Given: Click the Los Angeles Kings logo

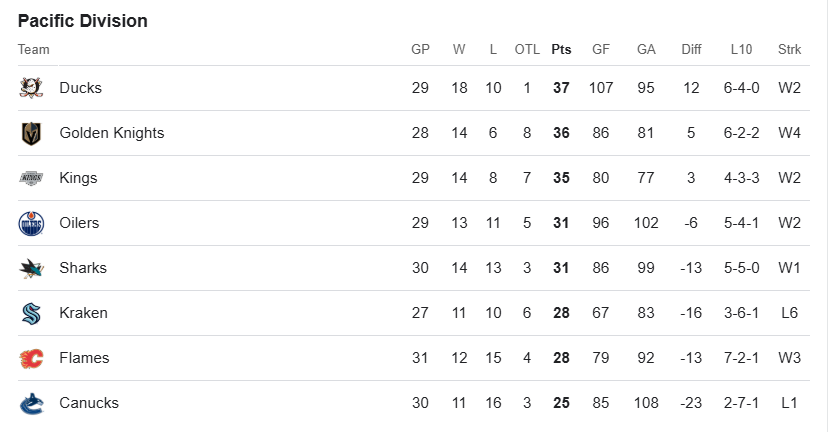Looking at the screenshot, I should [31, 178].
